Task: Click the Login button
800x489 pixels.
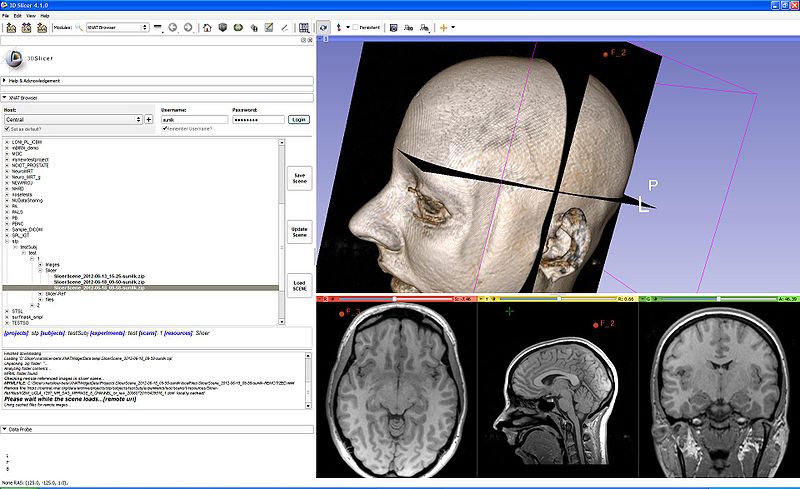Action: click(298, 119)
